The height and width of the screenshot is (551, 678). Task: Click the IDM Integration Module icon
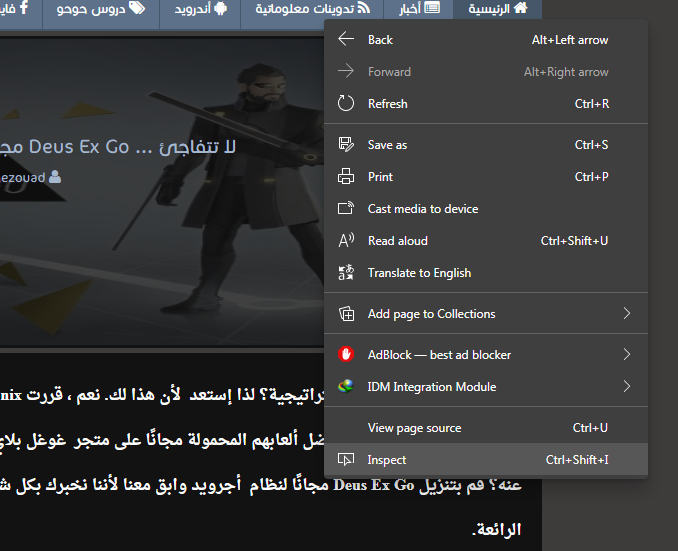coord(347,387)
